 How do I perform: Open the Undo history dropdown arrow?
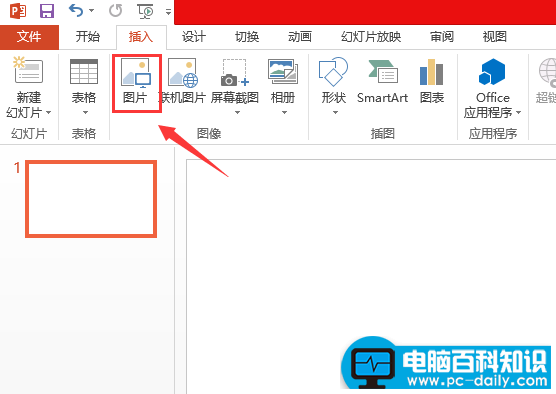point(91,11)
